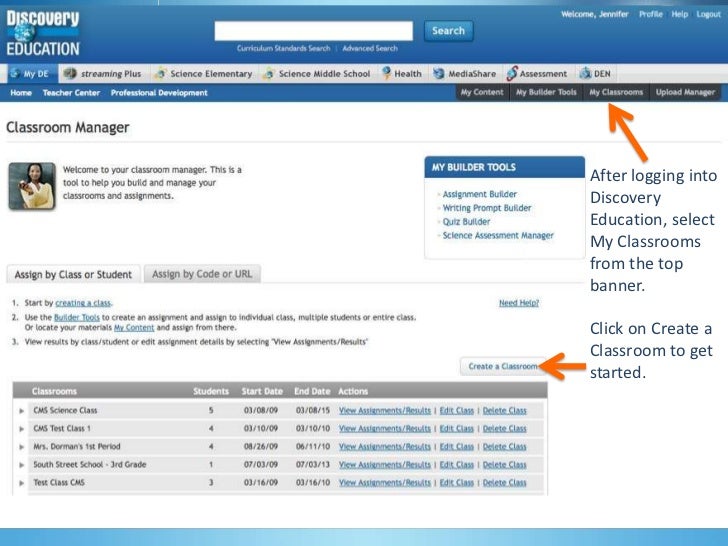Click the Discovery Education logo
This screenshot has width=728, height=546.
tap(43, 33)
